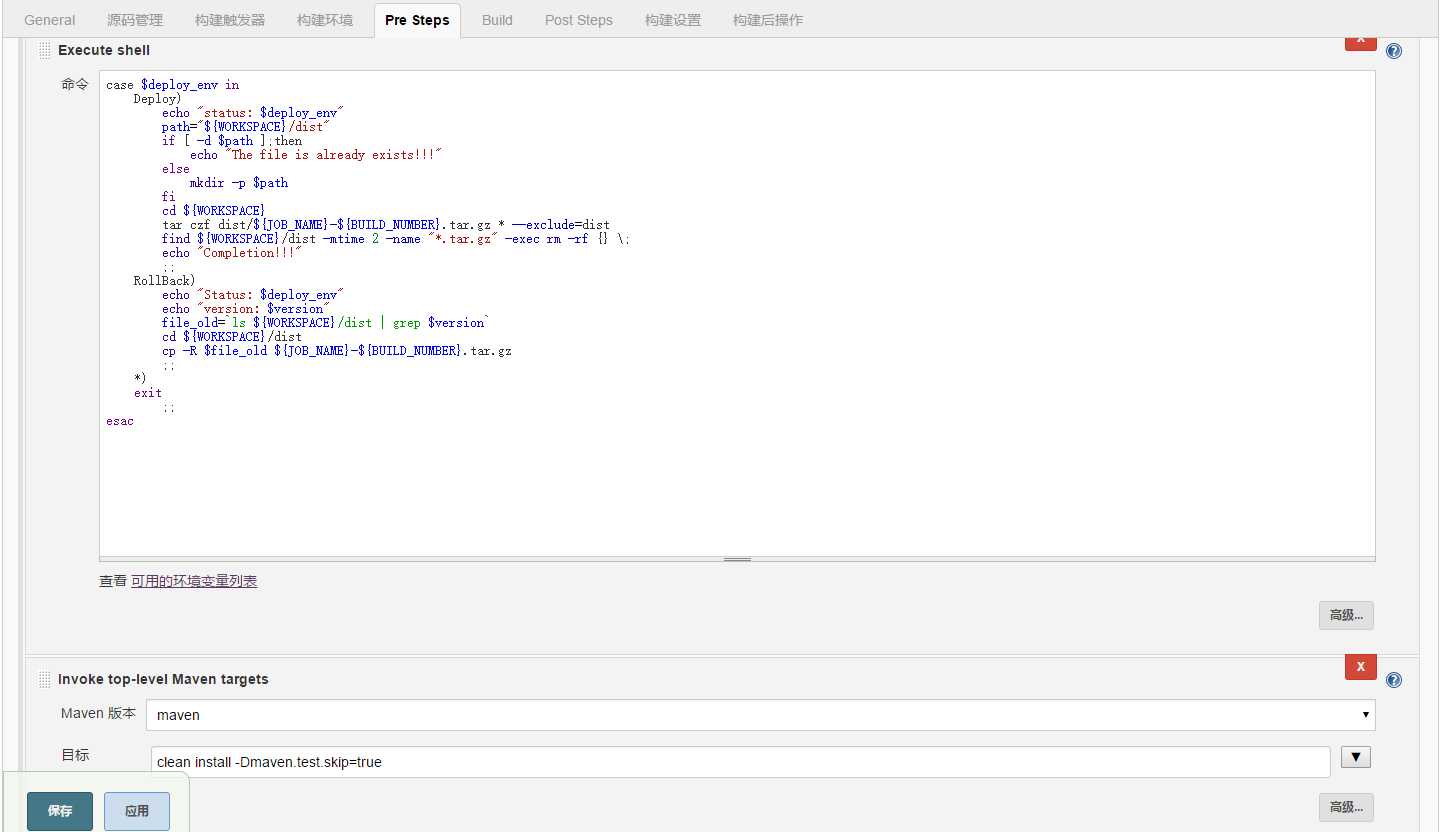Expand the 目标 field with arrow button
Image resolution: width=1443 pixels, height=832 pixels.
click(x=1355, y=757)
